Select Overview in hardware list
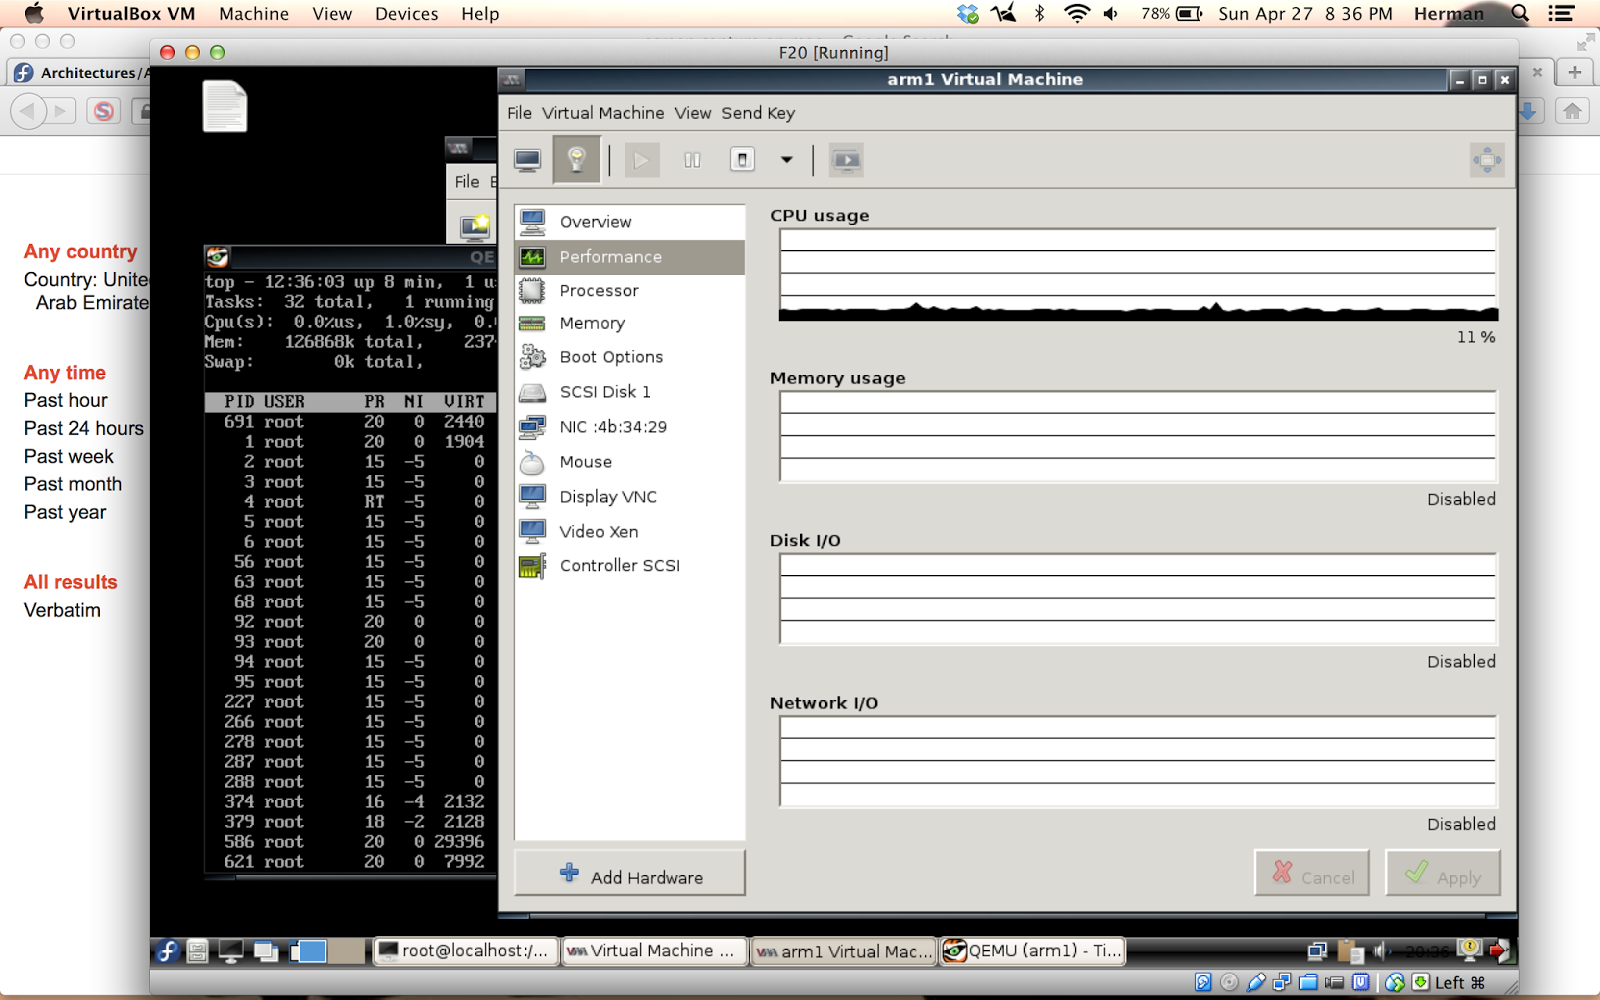Screen dimensions: 1600x1000 click(x=630, y=222)
